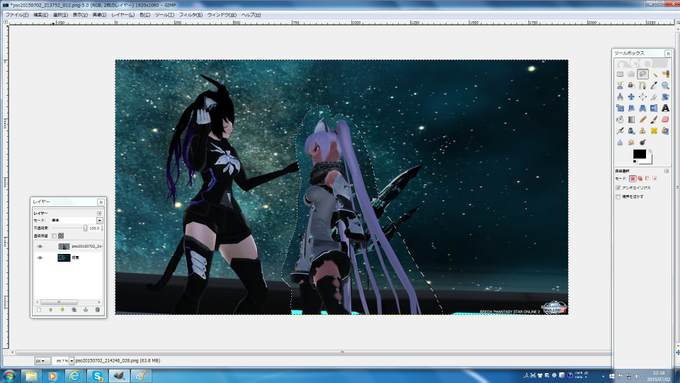Open the zoom percentage dropdown in status bar
The height and width of the screenshot is (383, 680).
pos(72,360)
